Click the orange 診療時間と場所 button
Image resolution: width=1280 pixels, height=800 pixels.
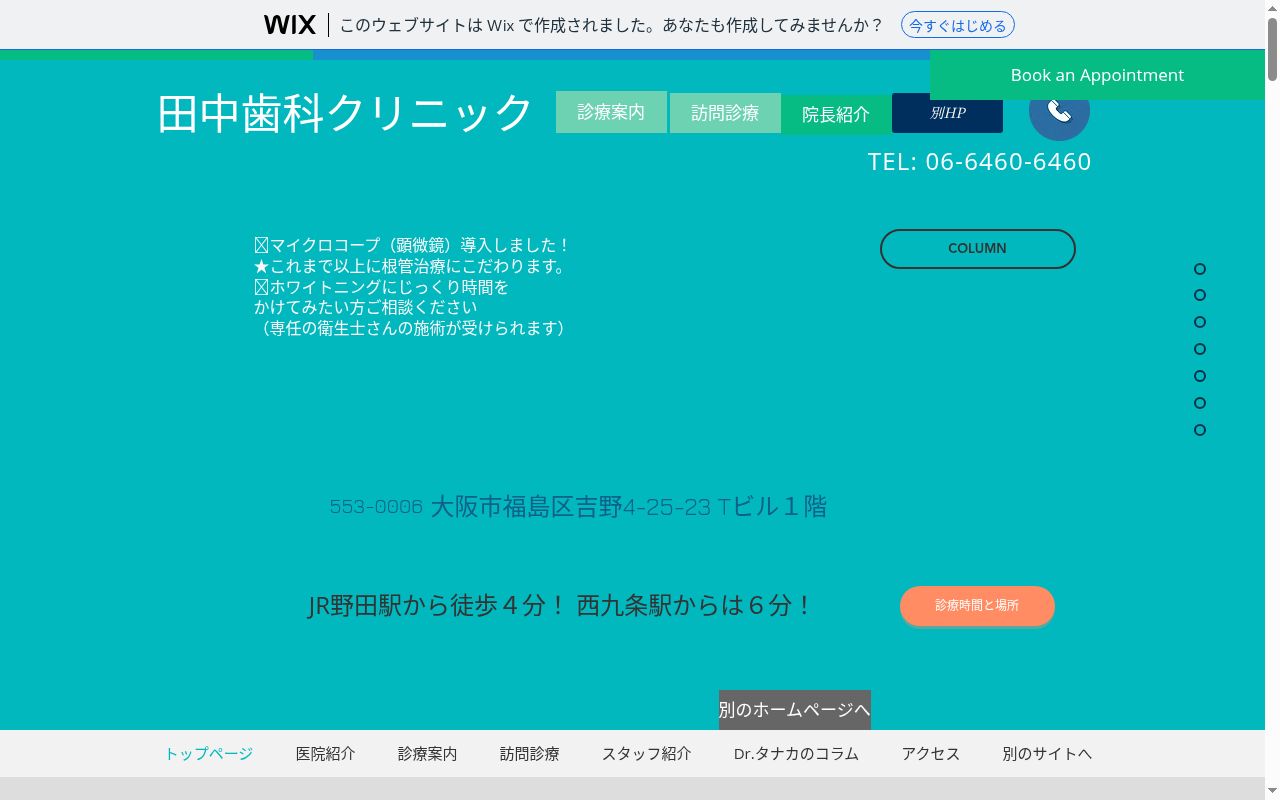(x=977, y=606)
